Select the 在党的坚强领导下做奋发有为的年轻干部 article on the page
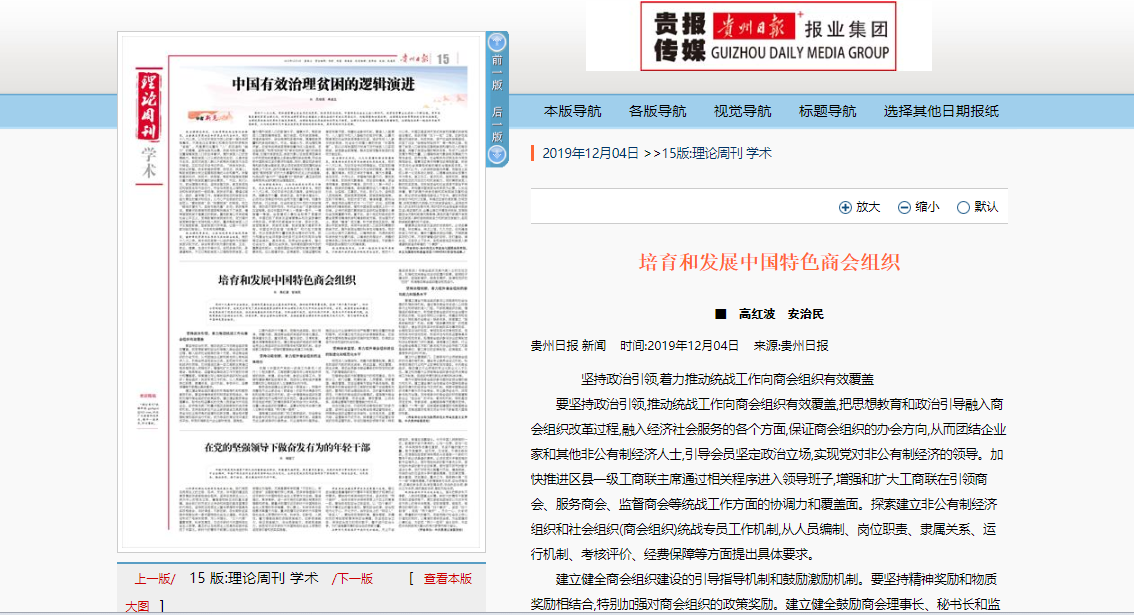Image resolution: width=1134 pixels, height=615 pixels. click(287, 447)
